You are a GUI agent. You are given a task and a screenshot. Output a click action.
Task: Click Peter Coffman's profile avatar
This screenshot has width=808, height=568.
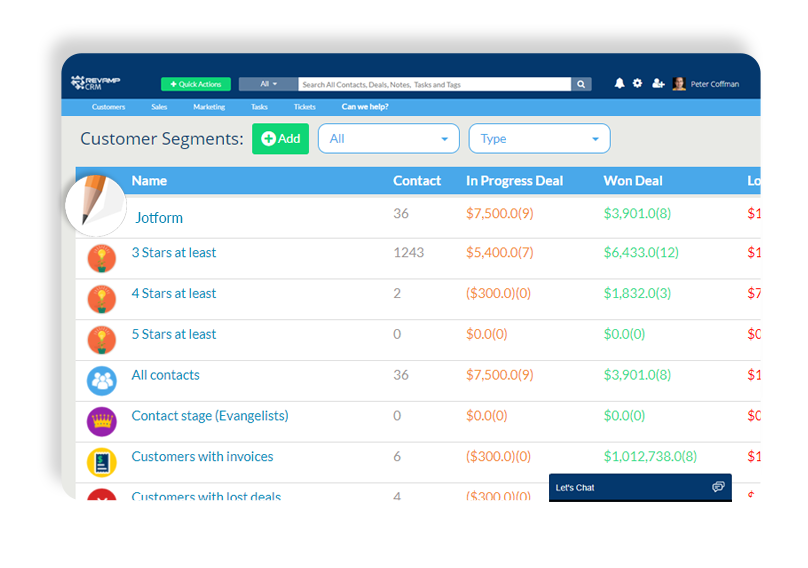(679, 83)
